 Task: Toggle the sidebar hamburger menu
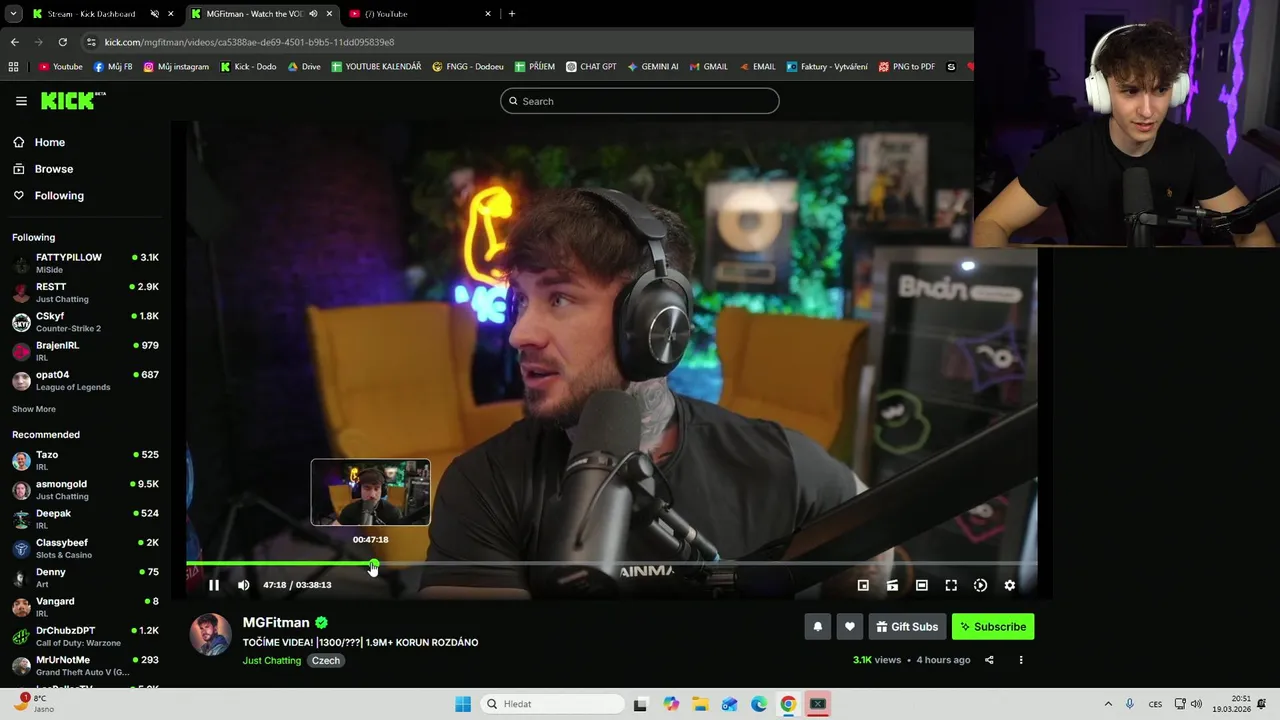(x=21, y=101)
